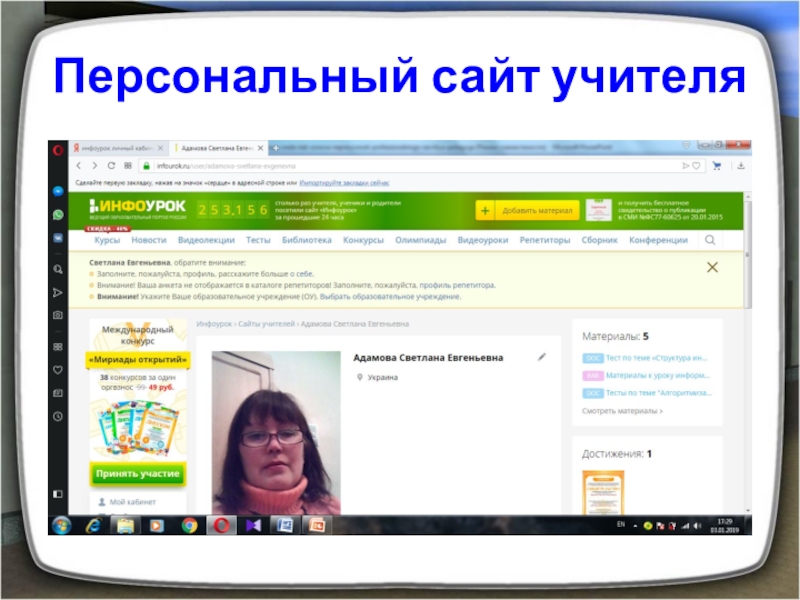Image resolution: width=800 pixels, height=600 pixels.
Task: Open material 'Тест по теме «Структура ин...'
Action: (x=656, y=358)
